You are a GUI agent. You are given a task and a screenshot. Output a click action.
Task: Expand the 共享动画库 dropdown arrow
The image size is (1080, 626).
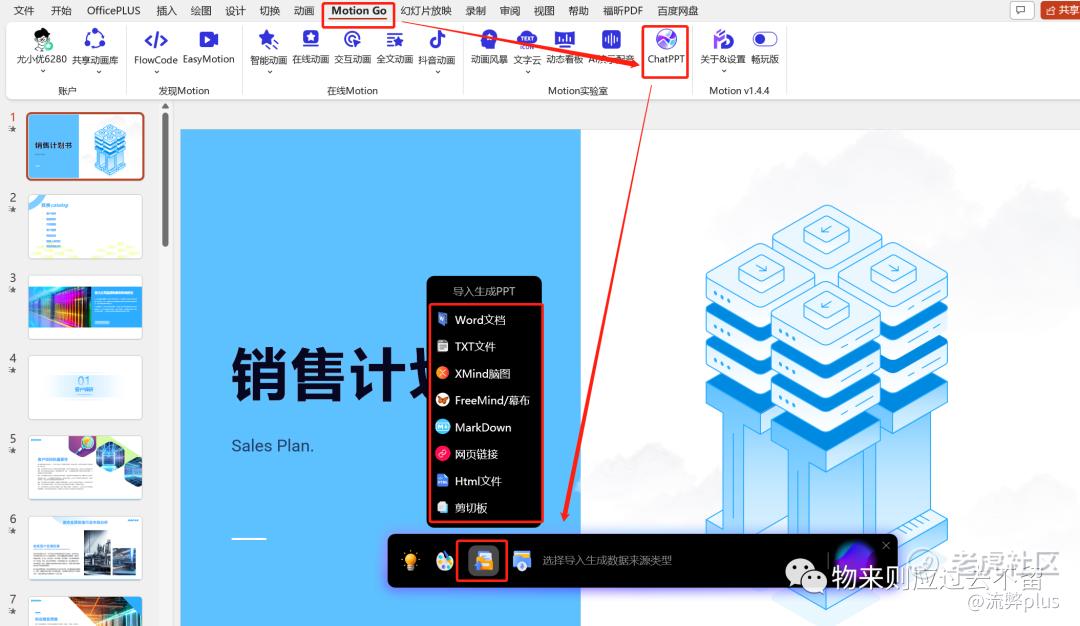tap(98, 71)
